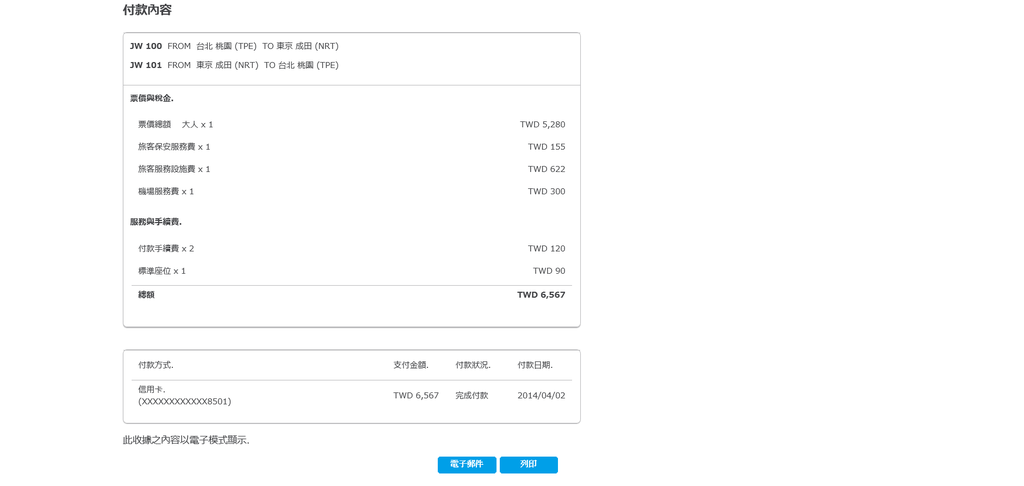Click the JW 100 flight number
Image resolution: width=1024 pixels, height=486 pixels.
[x=146, y=46]
